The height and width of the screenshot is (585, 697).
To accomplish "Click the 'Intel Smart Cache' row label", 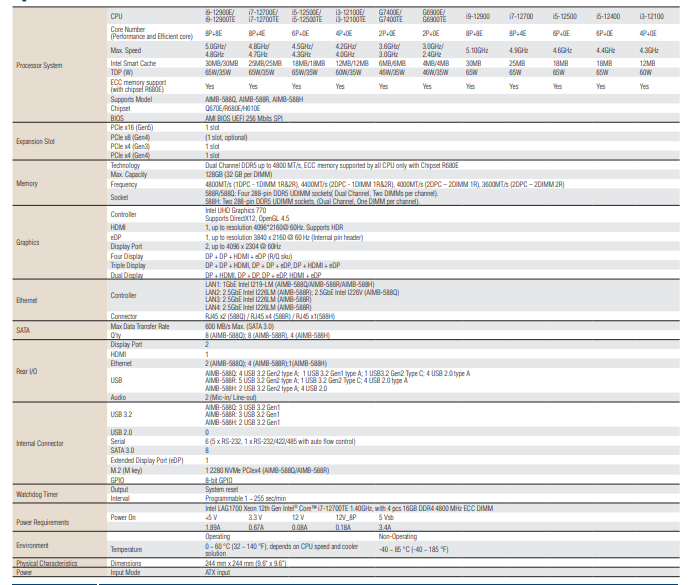I will click(x=133, y=64).
